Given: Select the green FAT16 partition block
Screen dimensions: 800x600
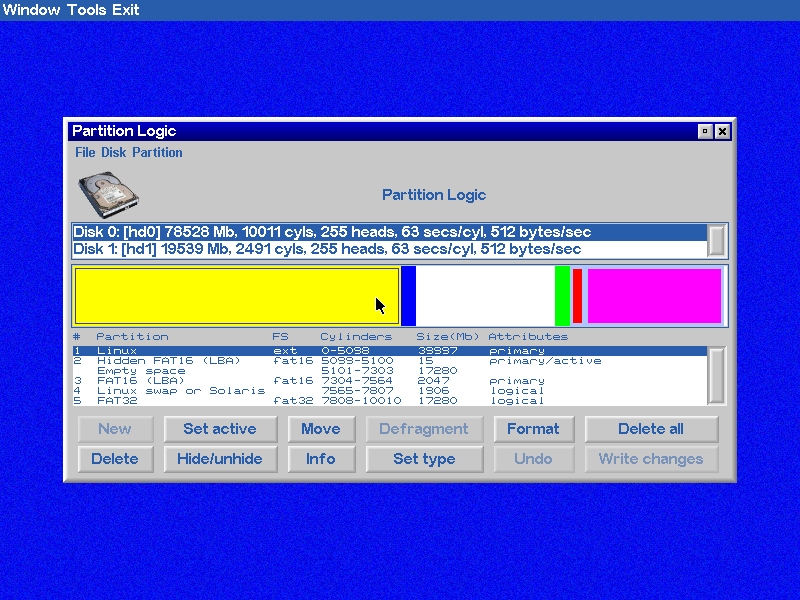Looking at the screenshot, I should click(x=562, y=296).
